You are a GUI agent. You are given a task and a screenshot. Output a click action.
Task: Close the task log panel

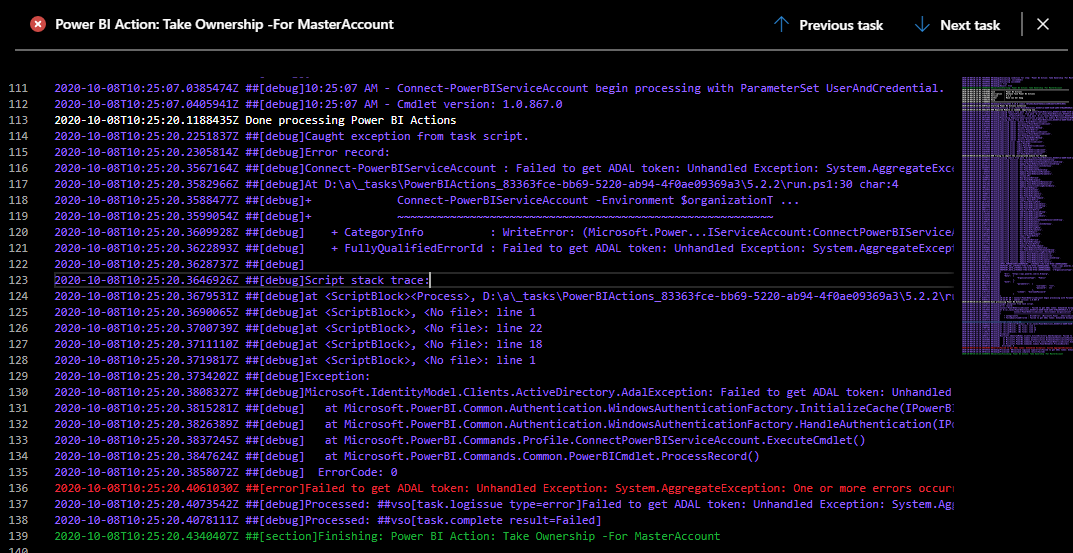pyautogui.click(x=1043, y=25)
